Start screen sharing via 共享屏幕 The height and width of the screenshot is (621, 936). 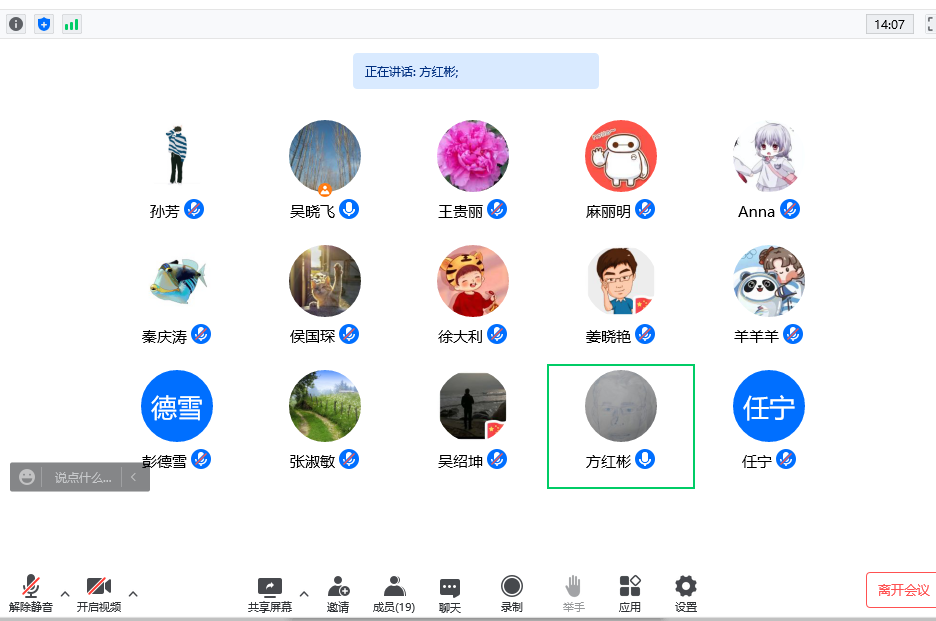pos(270,594)
